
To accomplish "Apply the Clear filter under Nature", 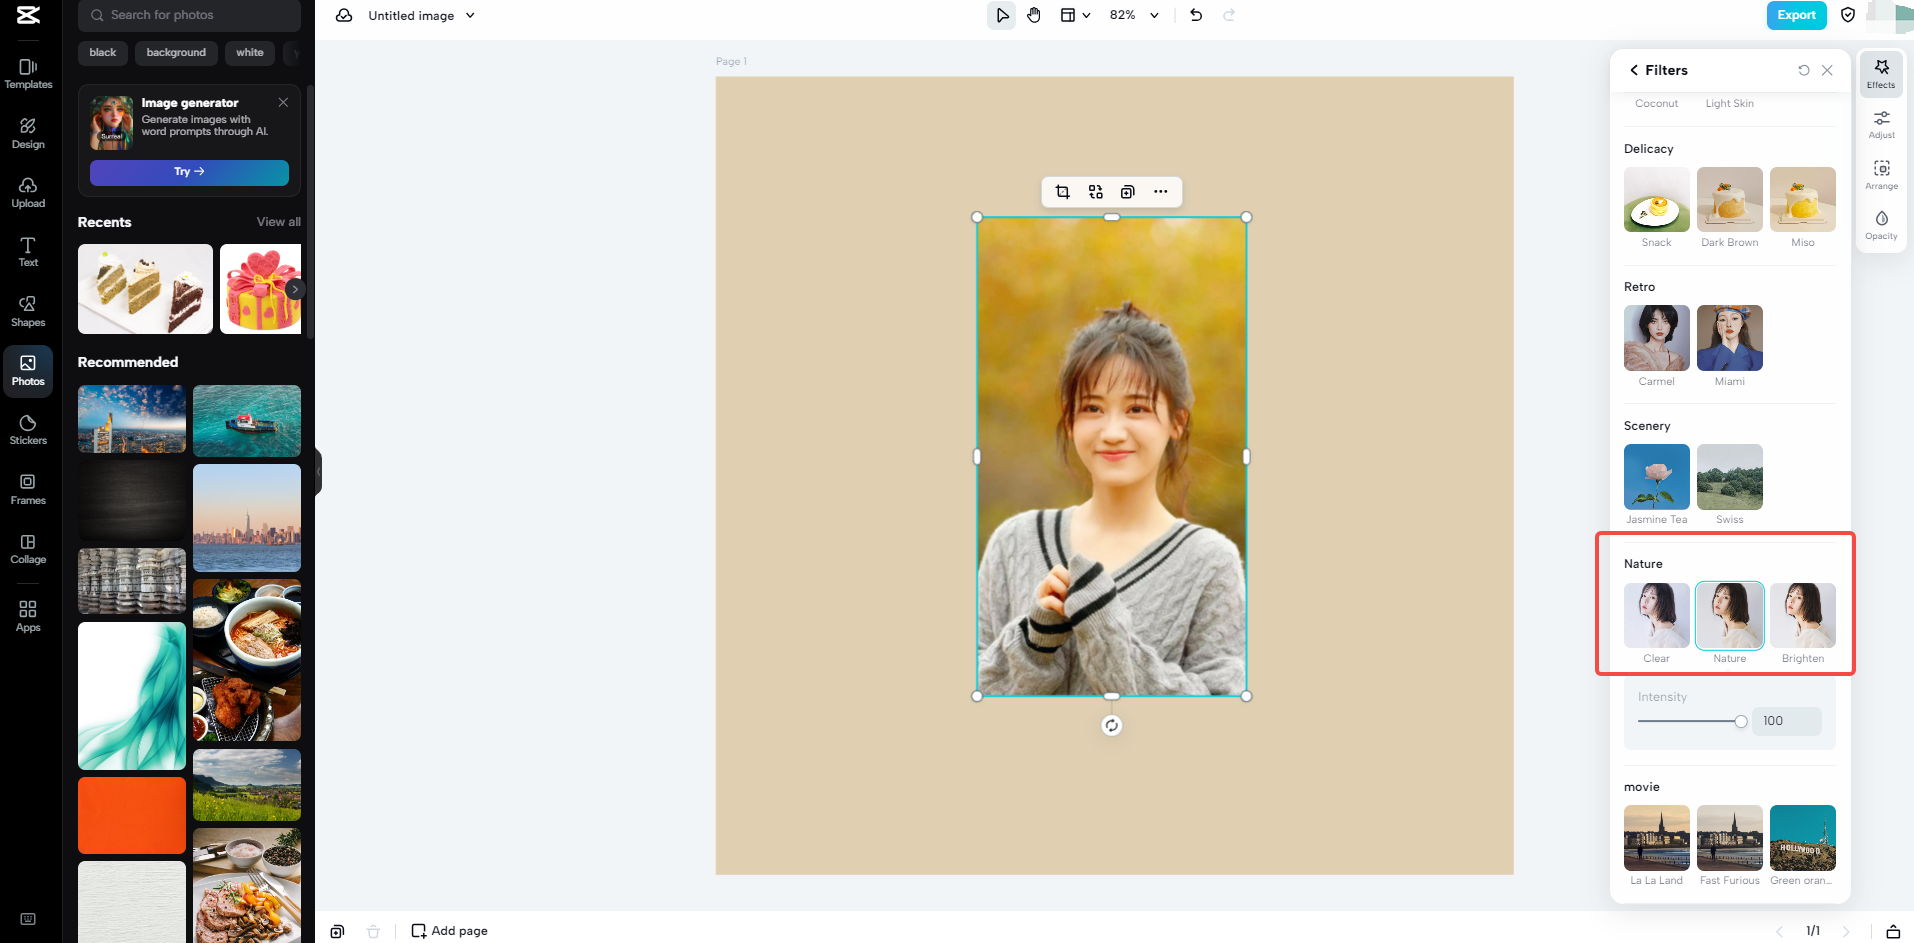I will click(1656, 615).
